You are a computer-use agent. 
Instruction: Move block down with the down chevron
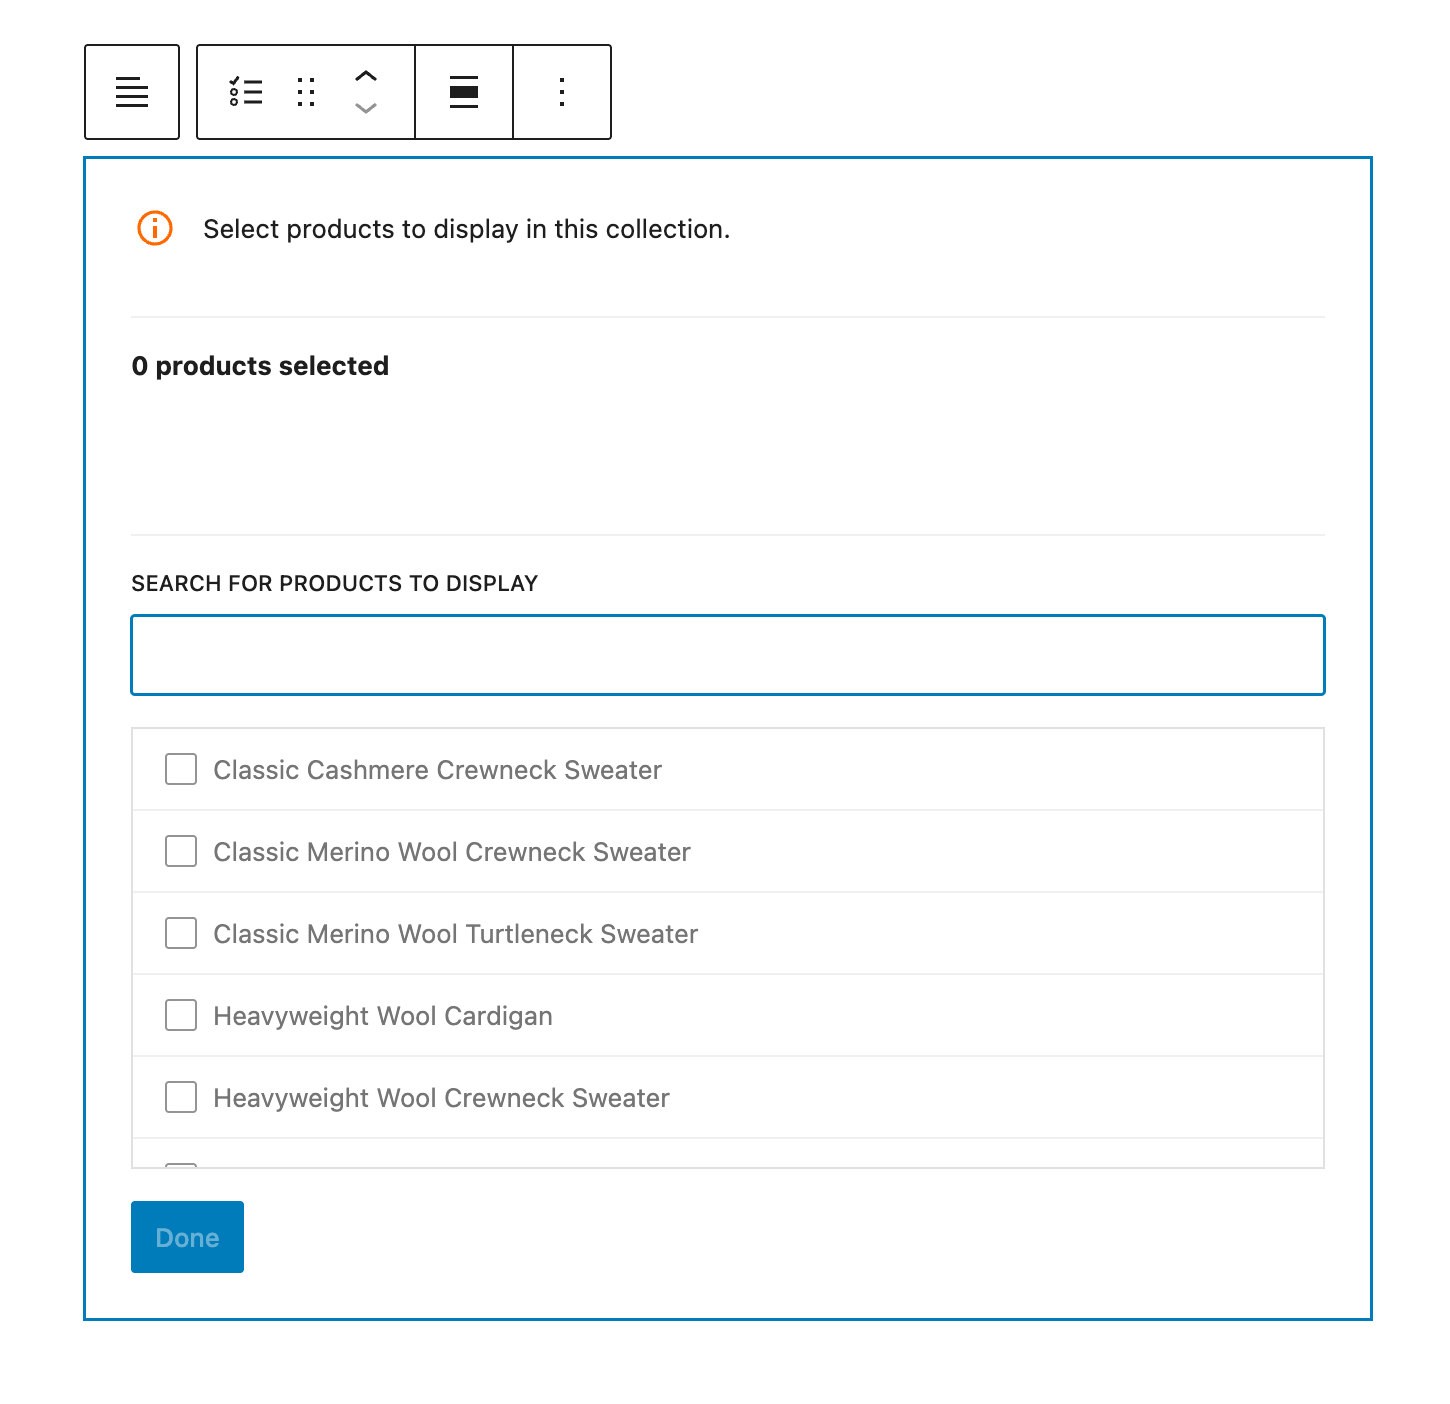pyautogui.click(x=366, y=108)
